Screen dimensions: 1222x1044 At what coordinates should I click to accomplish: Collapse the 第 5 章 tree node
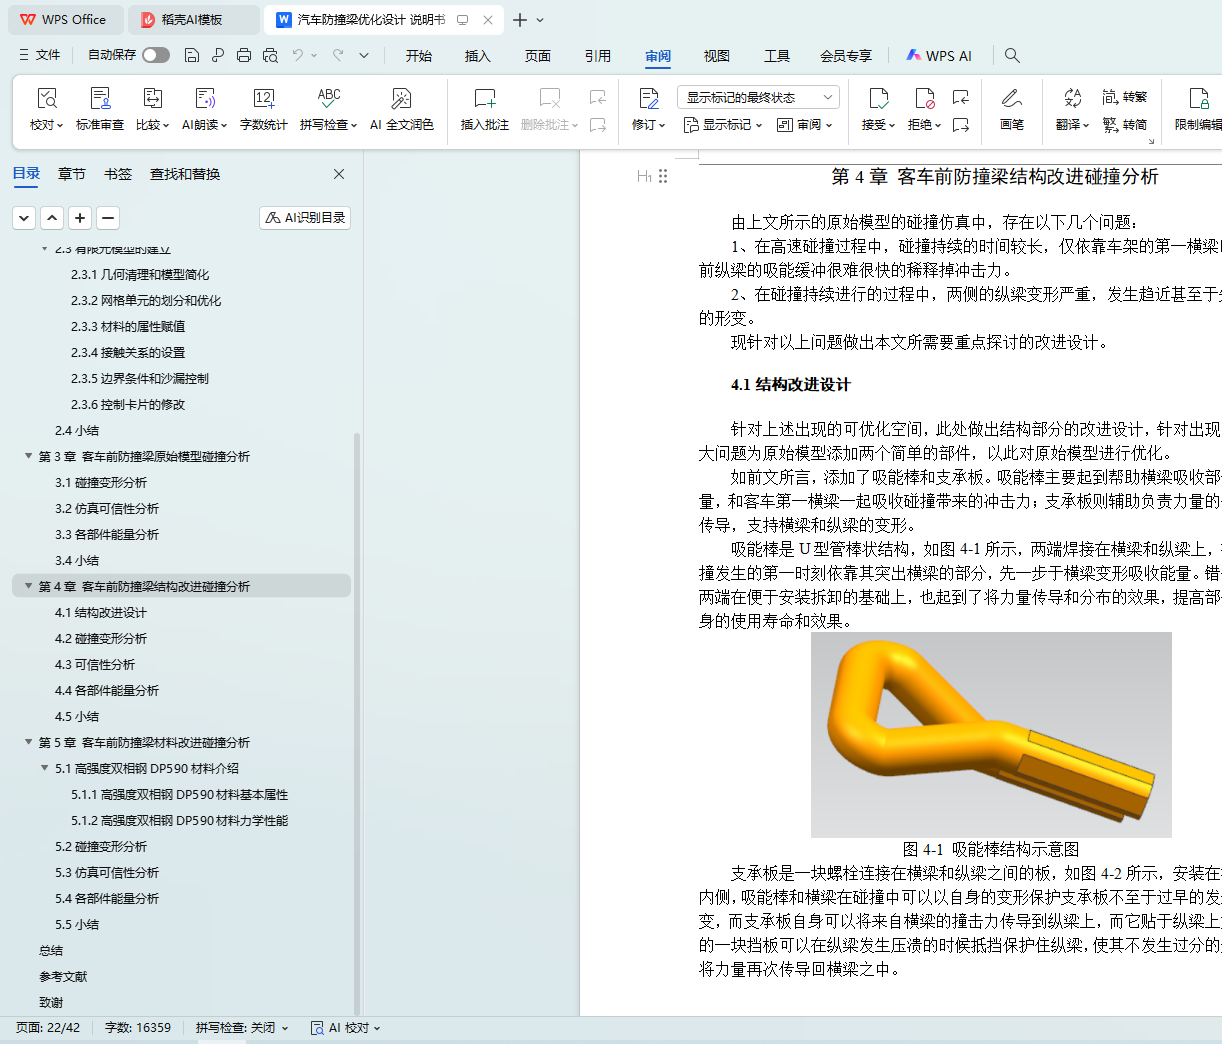(x=29, y=742)
